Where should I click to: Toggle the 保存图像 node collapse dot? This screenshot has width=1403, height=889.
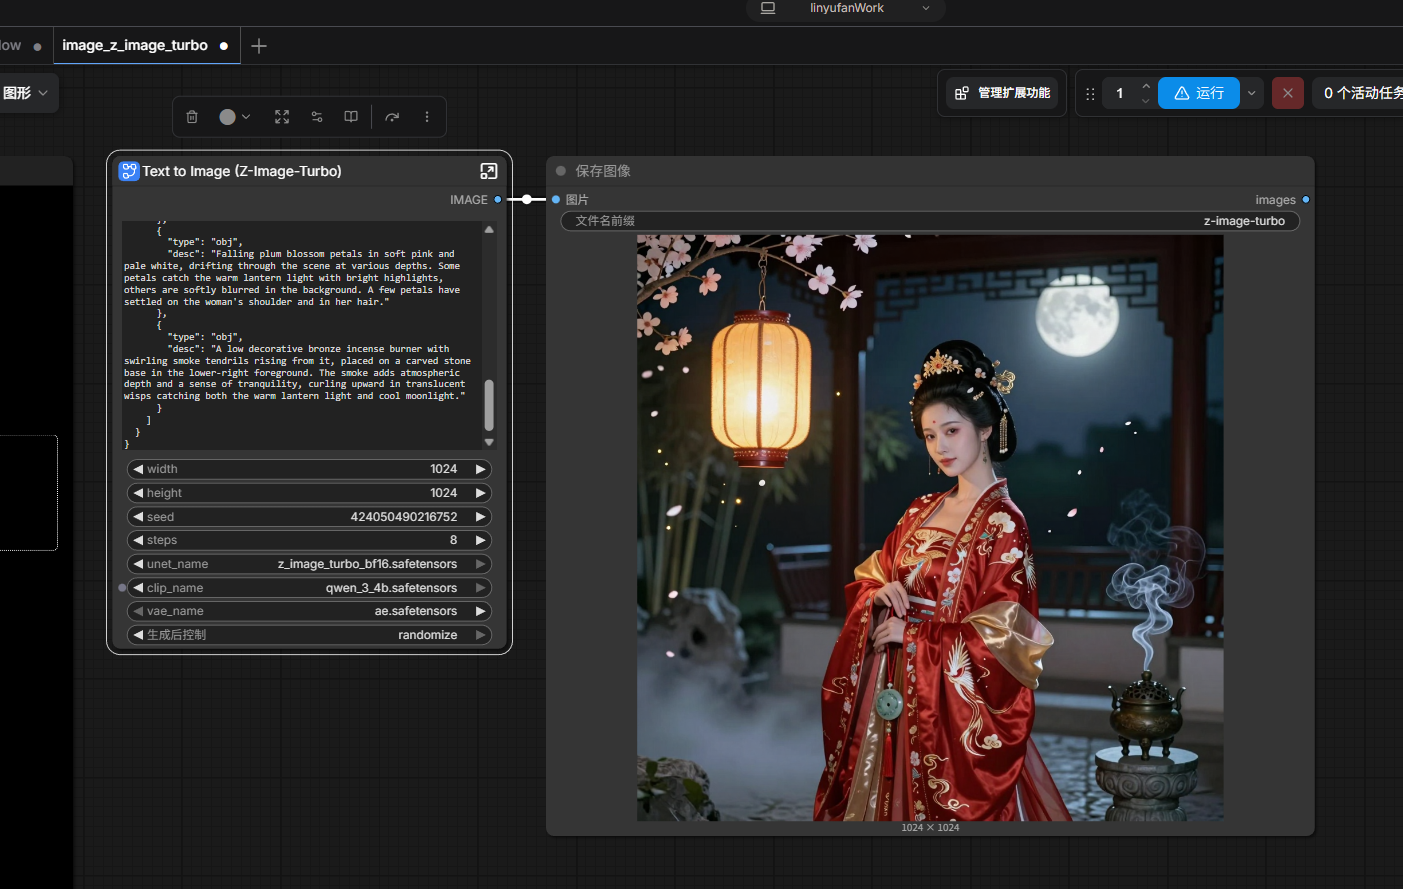(x=561, y=171)
